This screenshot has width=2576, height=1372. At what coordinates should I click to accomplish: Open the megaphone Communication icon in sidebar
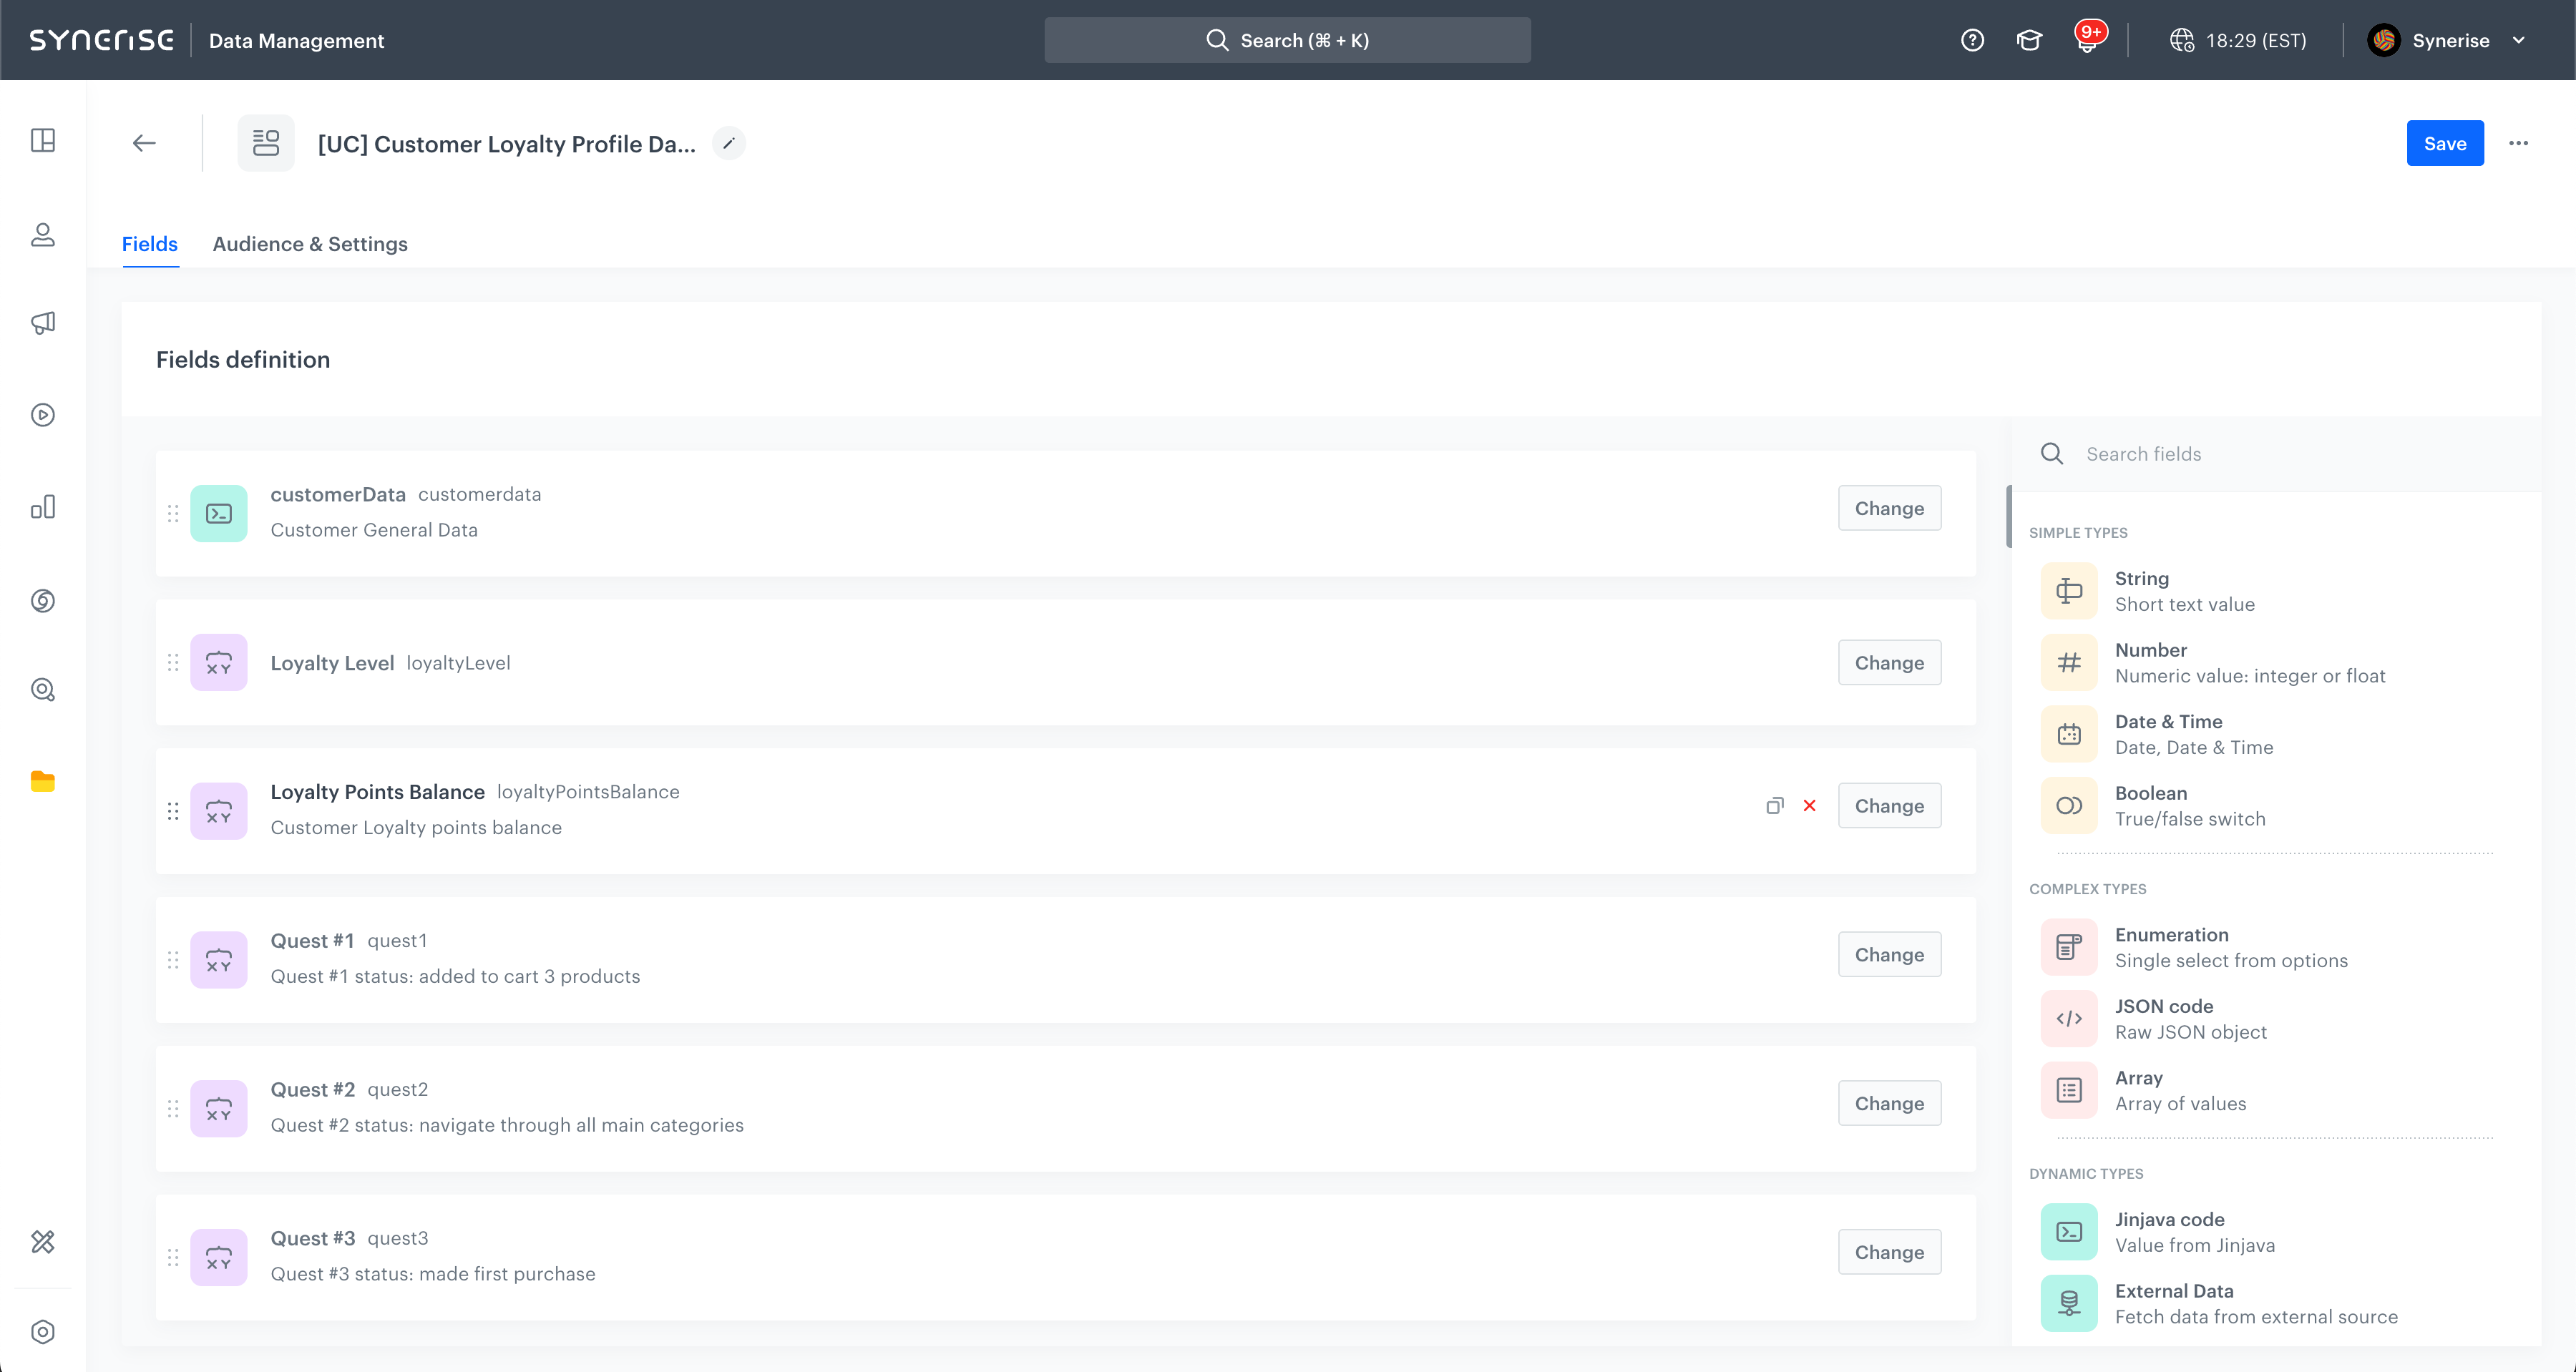[x=43, y=322]
